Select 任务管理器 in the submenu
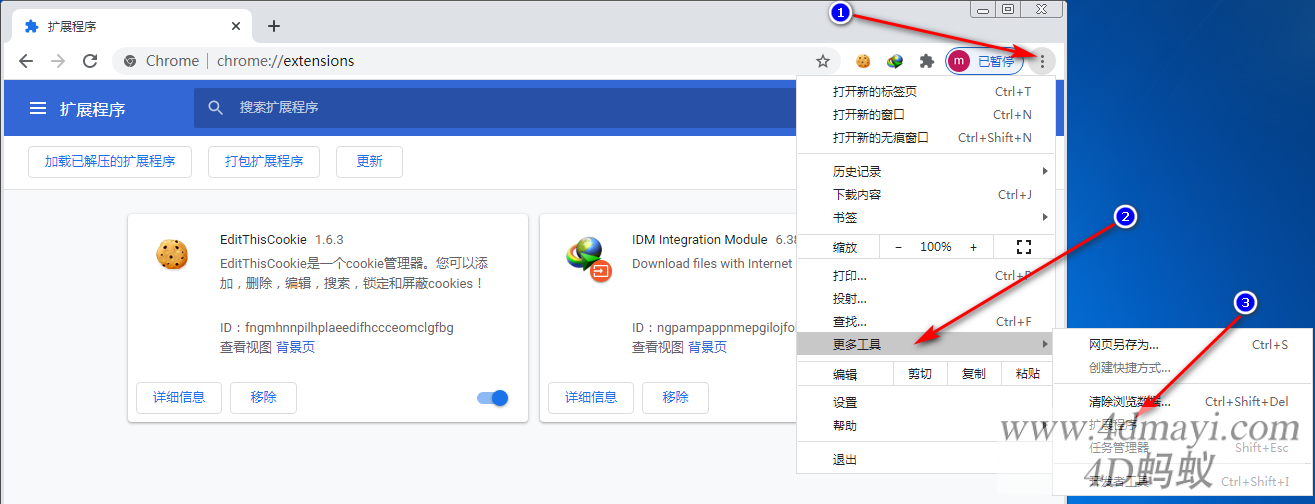 click(1183, 447)
